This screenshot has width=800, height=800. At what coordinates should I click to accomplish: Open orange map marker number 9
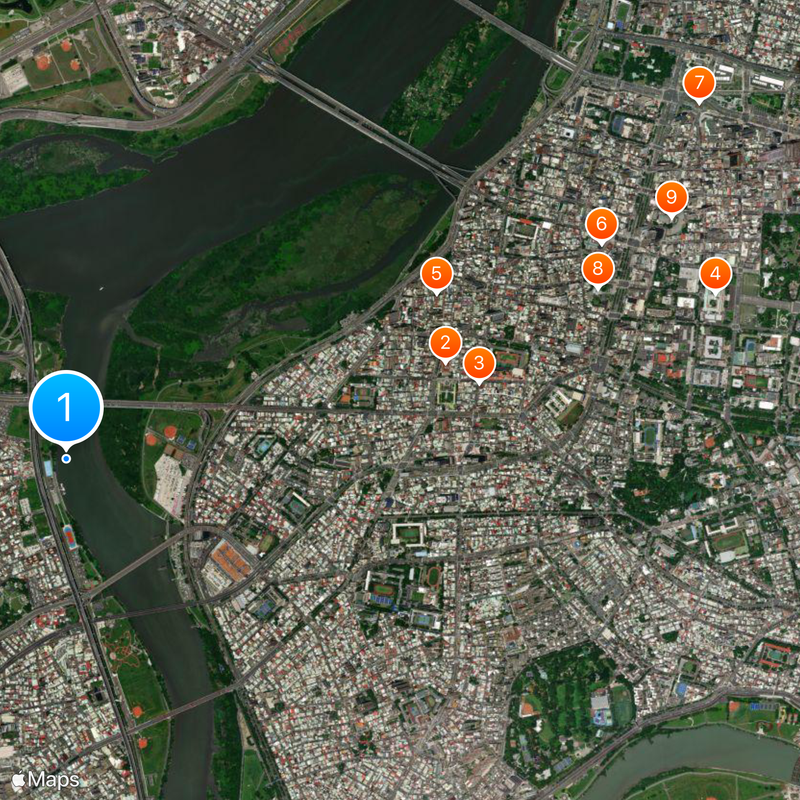(671, 197)
